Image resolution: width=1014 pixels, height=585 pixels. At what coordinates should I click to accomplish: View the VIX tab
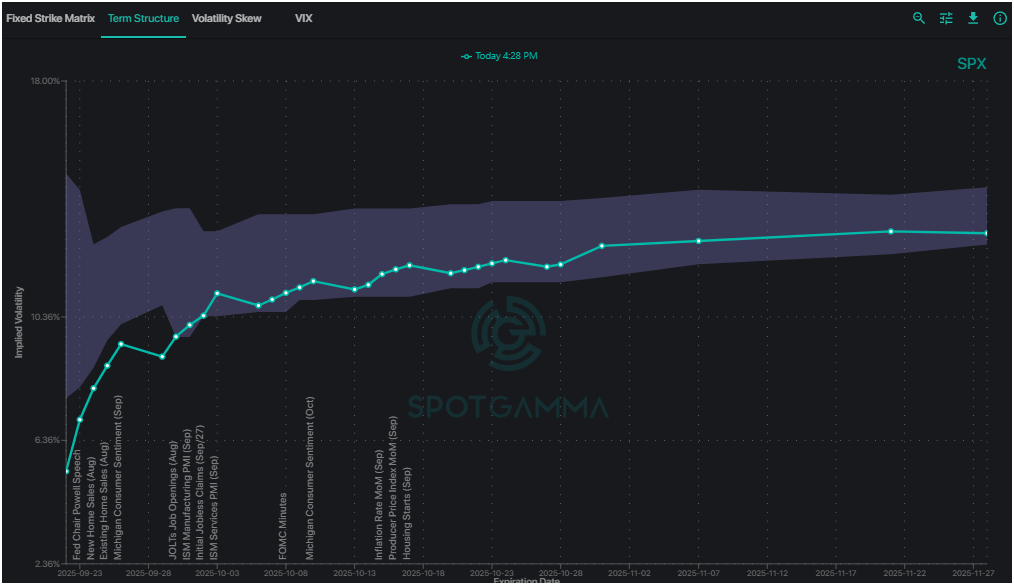(x=302, y=18)
